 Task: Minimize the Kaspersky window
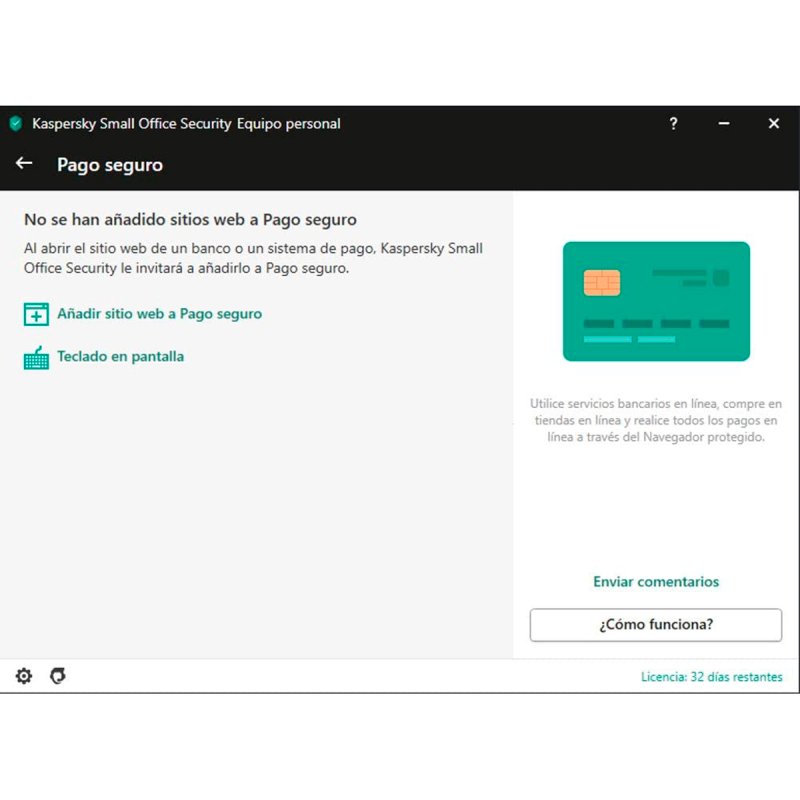pyautogui.click(x=723, y=123)
